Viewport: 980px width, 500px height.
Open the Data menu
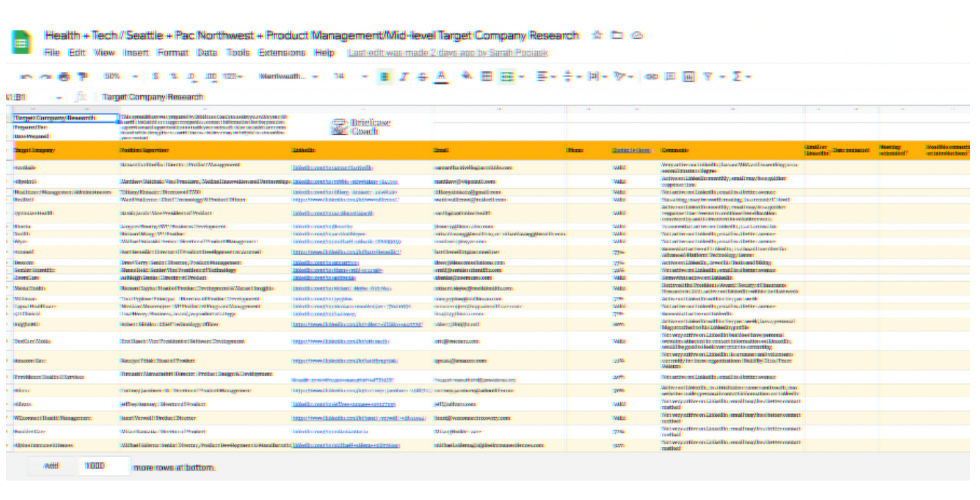[x=207, y=52]
